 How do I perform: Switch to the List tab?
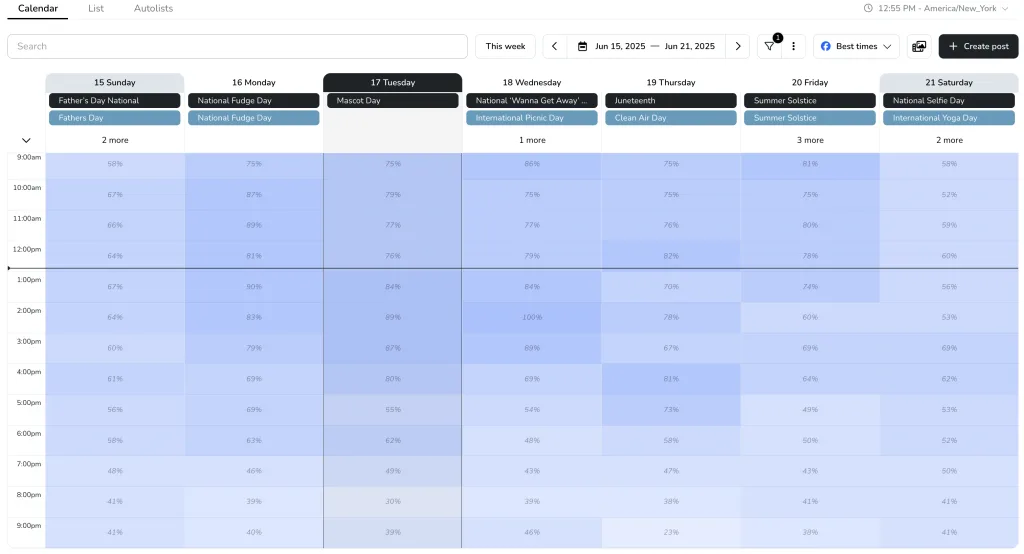point(96,8)
